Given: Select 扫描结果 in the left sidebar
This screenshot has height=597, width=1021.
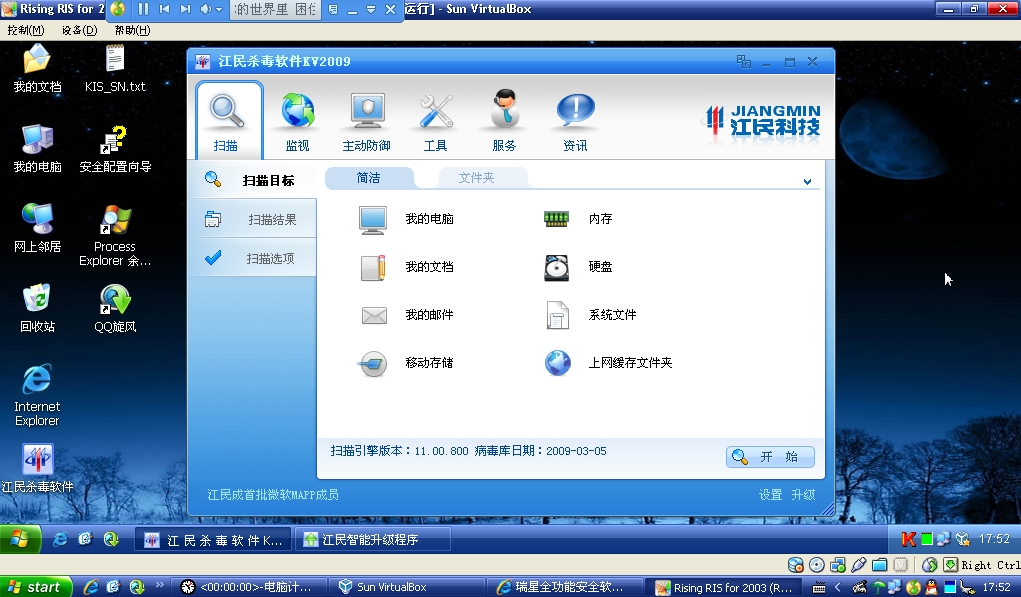Looking at the screenshot, I should 253,219.
